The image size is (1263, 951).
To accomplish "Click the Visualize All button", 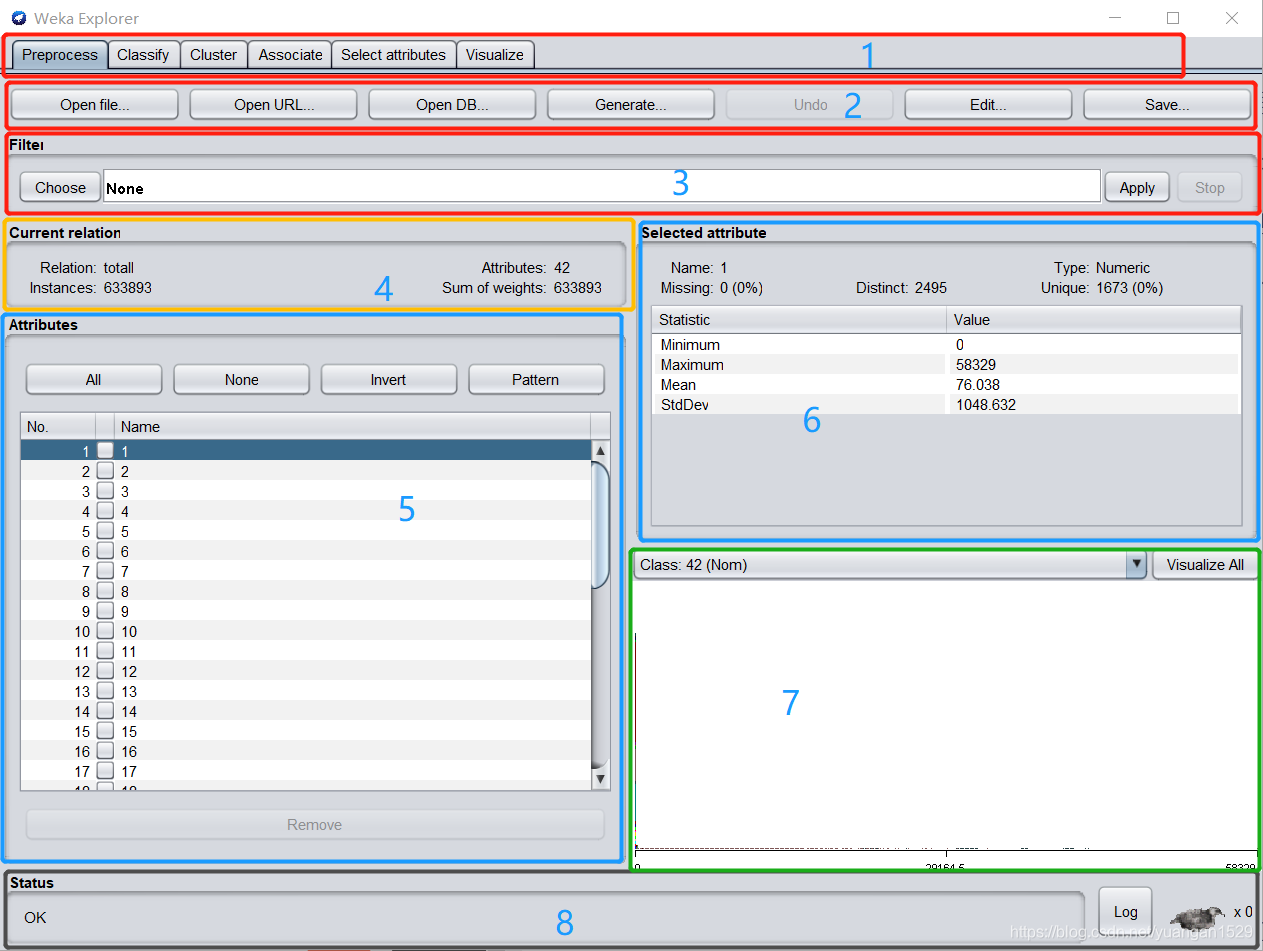I will (x=1205, y=565).
